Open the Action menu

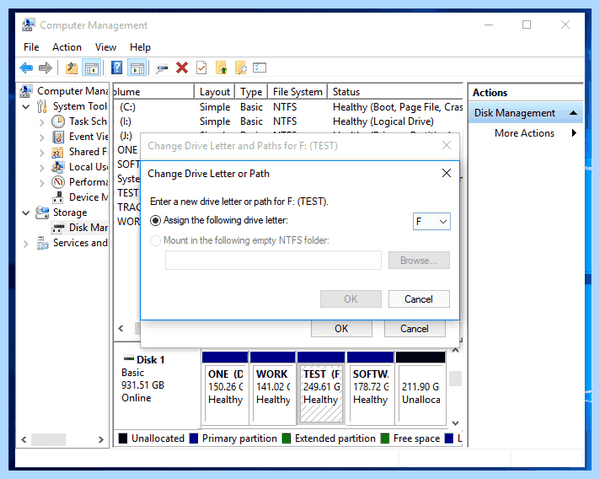[x=67, y=47]
